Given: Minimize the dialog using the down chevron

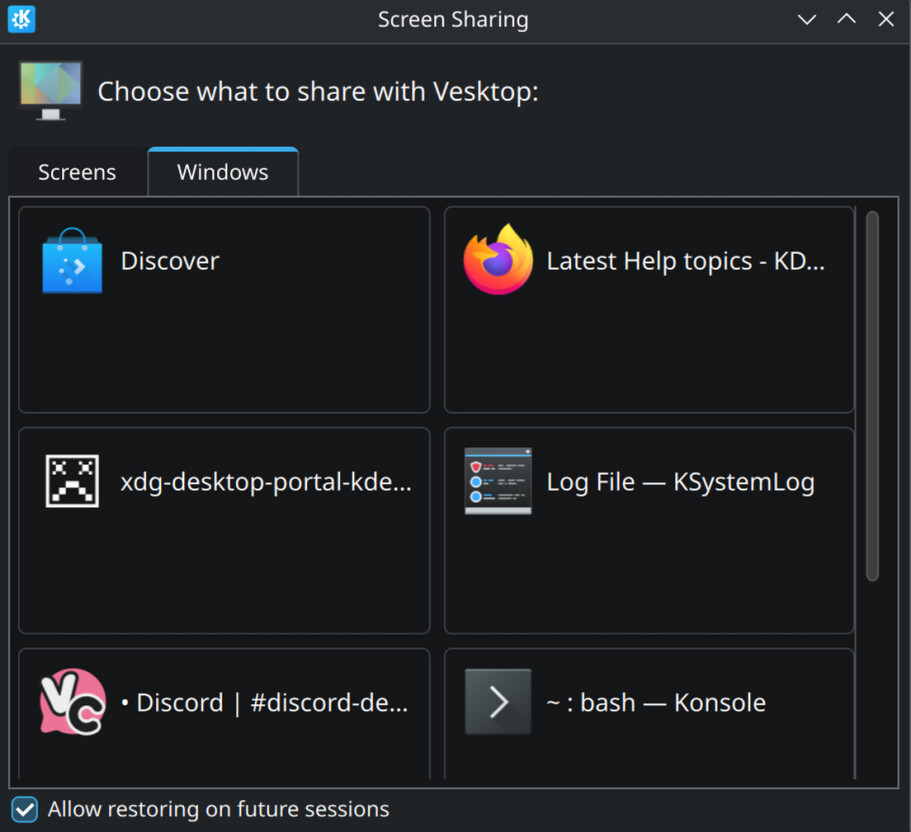Looking at the screenshot, I should [807, 20].
